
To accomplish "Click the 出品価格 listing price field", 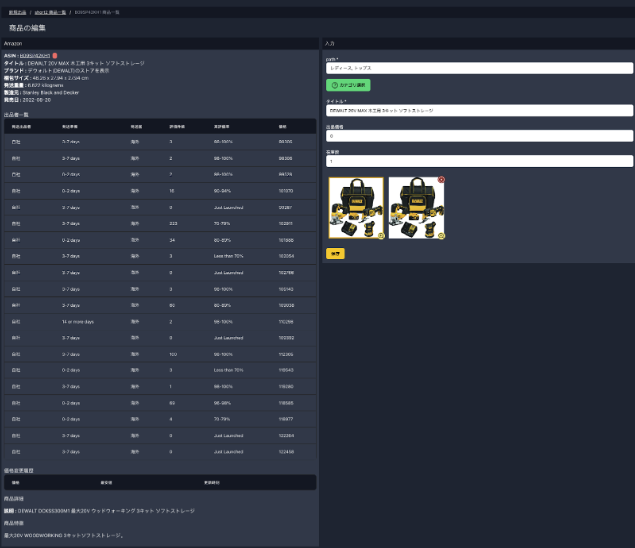I will (x=479, y=135).
